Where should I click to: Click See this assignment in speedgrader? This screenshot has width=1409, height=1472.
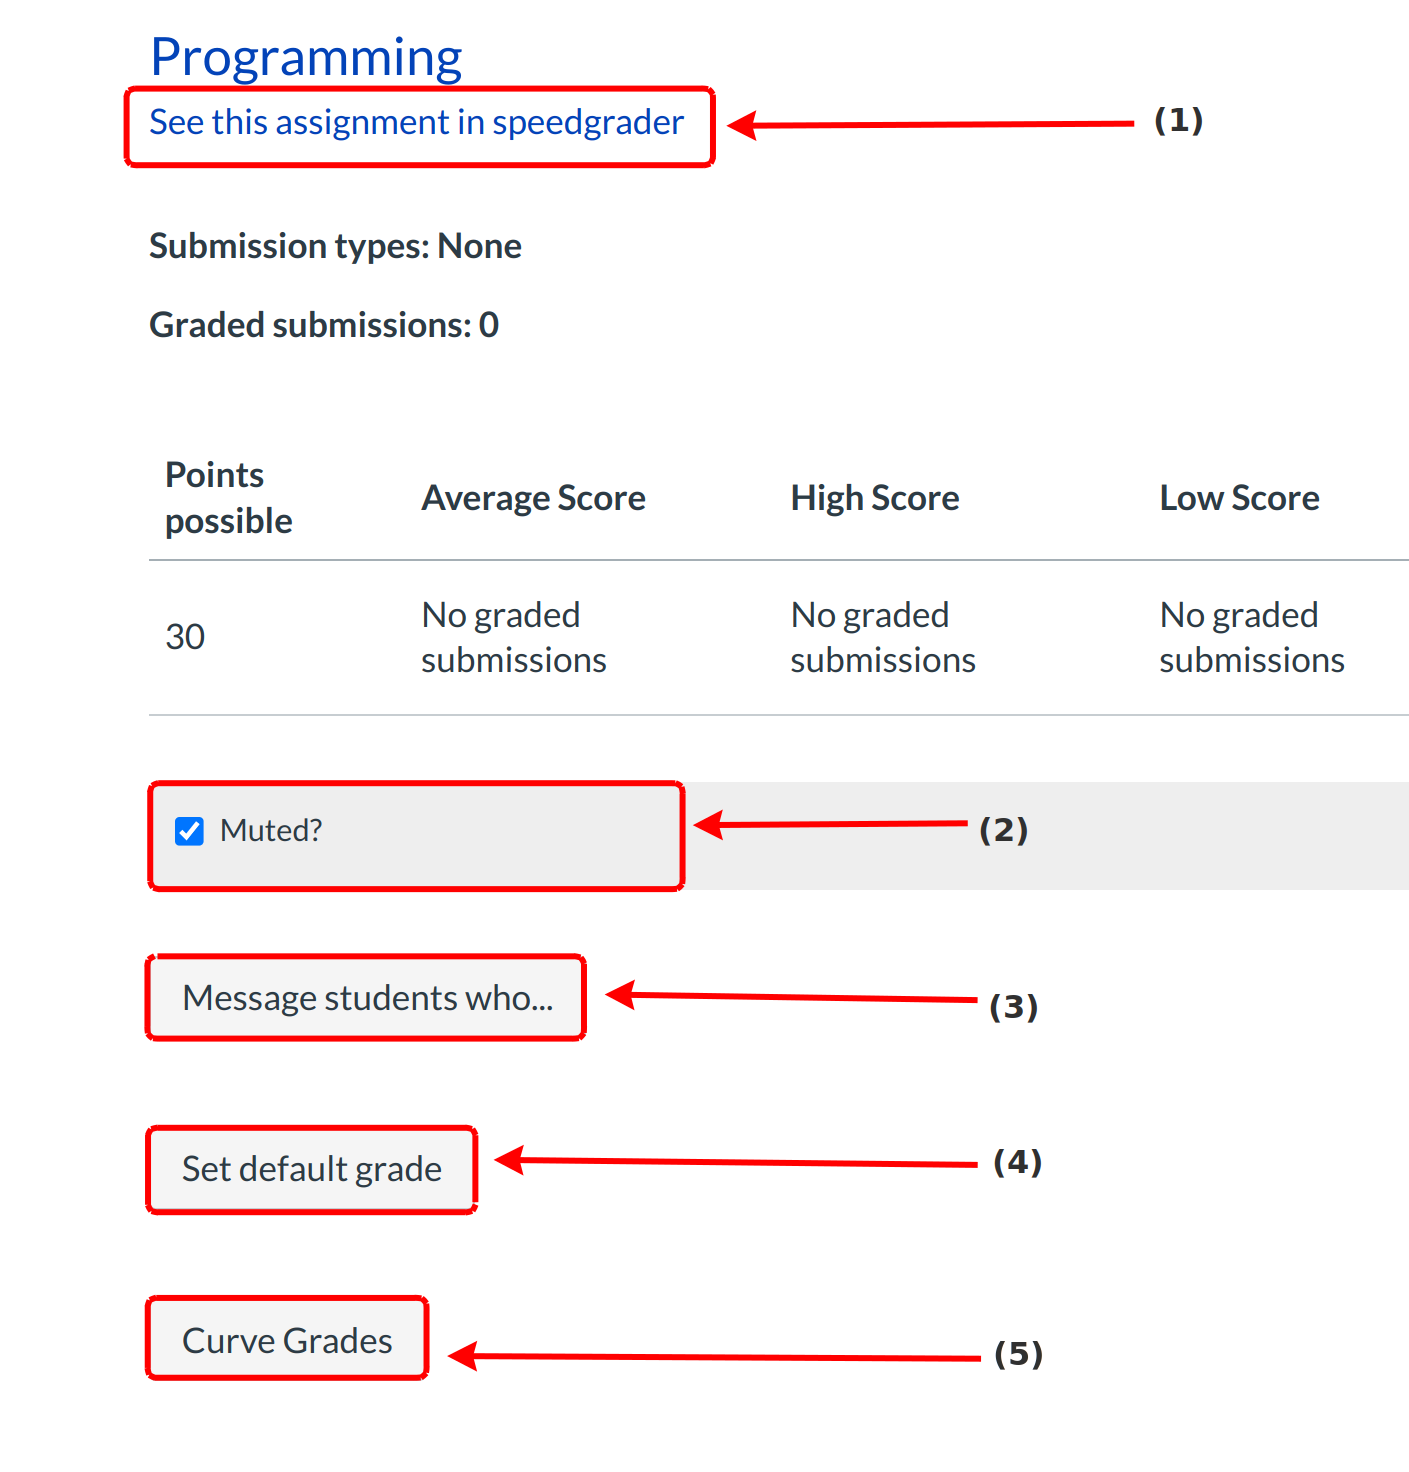(416, 122)
